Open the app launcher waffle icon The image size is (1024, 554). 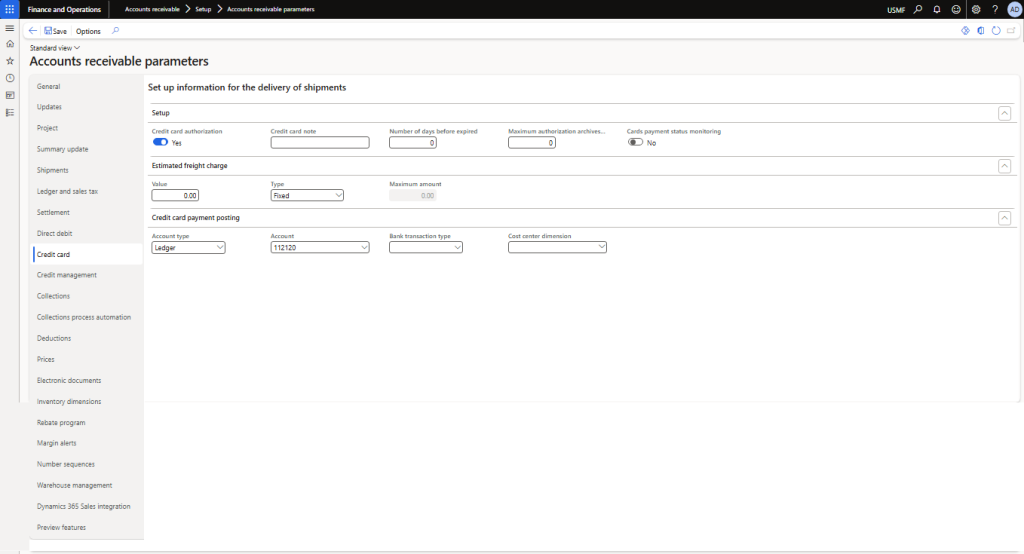point(9,9)
